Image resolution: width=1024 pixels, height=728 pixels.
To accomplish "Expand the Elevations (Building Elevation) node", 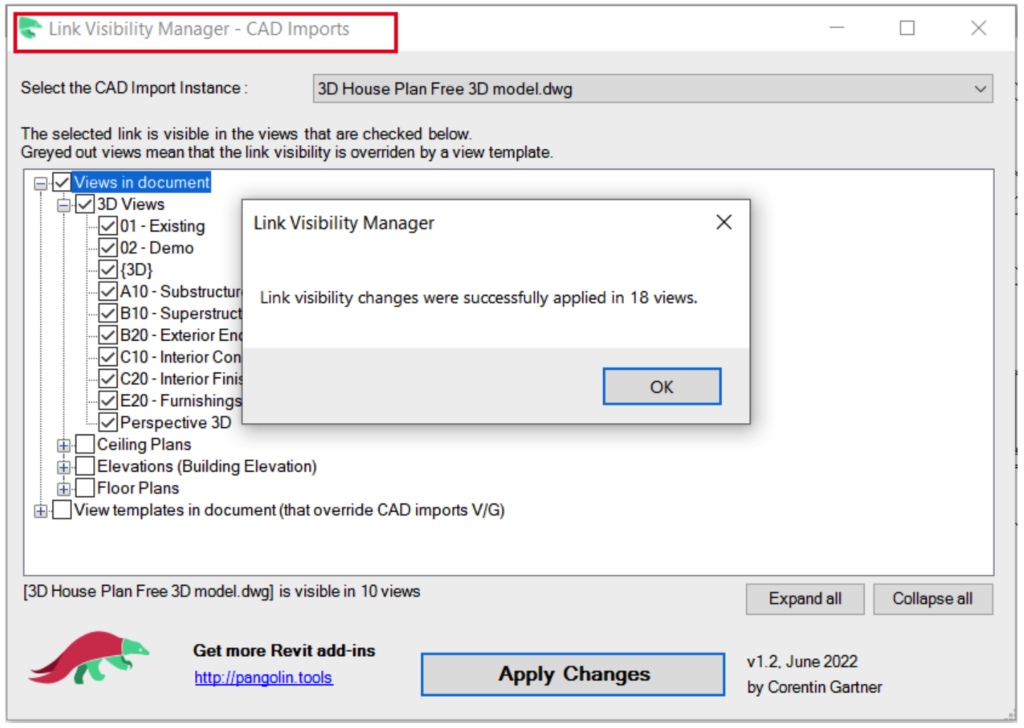I will (64, 467).
